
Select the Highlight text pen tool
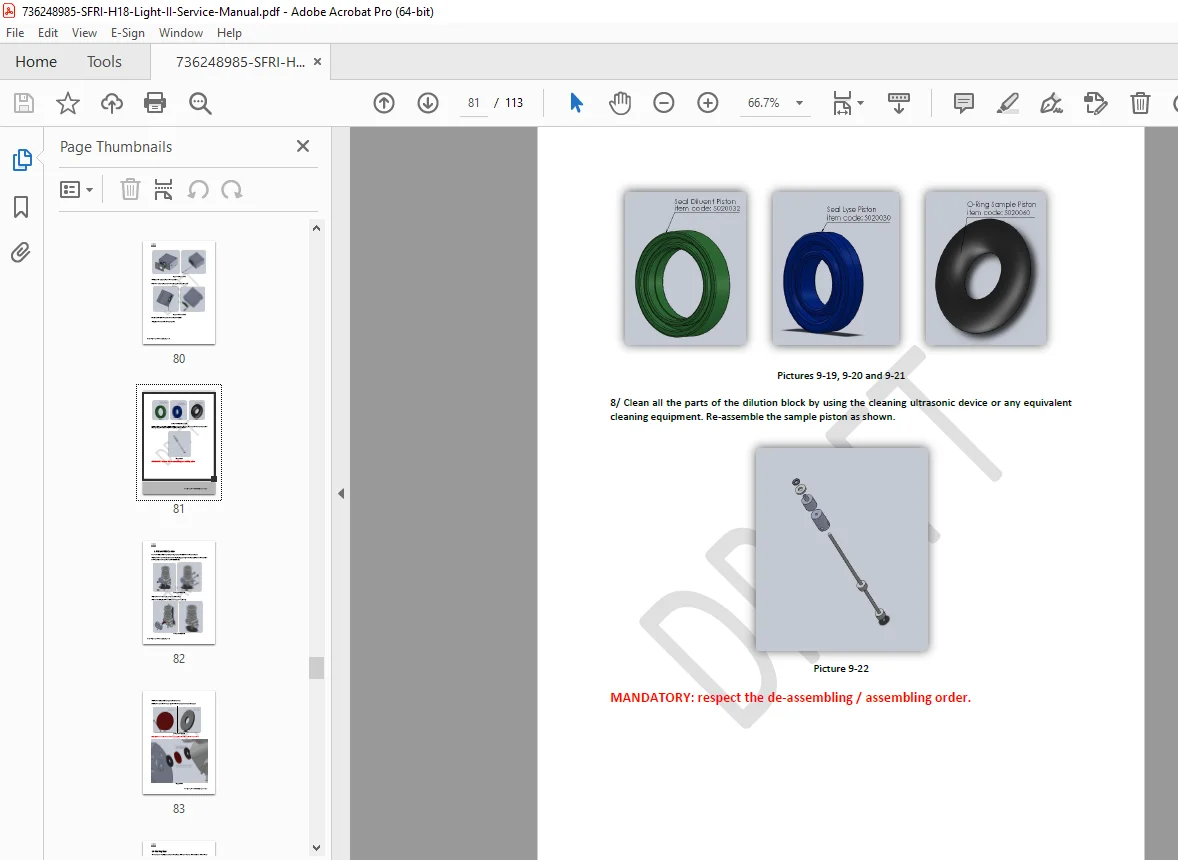[x=1007, y=103]
